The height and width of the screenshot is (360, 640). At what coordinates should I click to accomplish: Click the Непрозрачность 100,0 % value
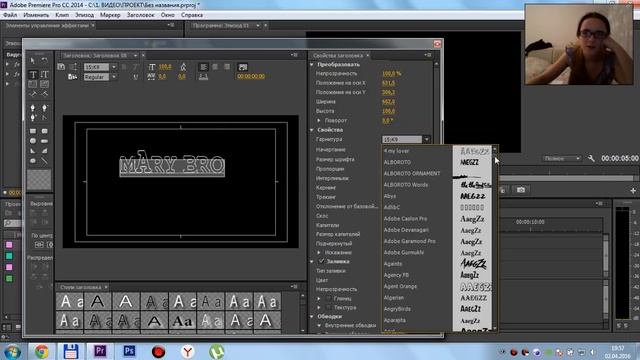tap(391, 73)
